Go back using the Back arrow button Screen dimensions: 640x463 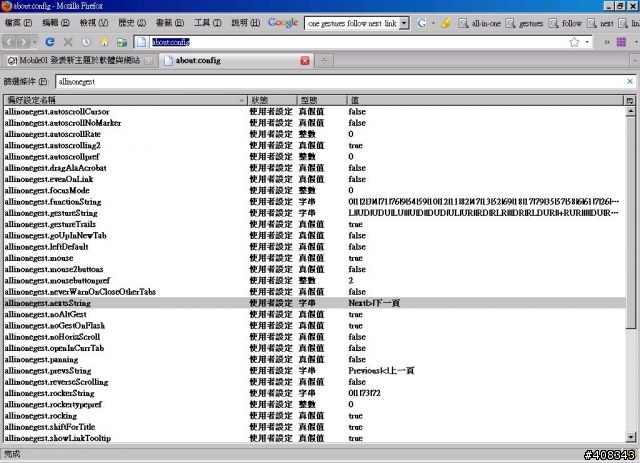[x=9, y=42]
